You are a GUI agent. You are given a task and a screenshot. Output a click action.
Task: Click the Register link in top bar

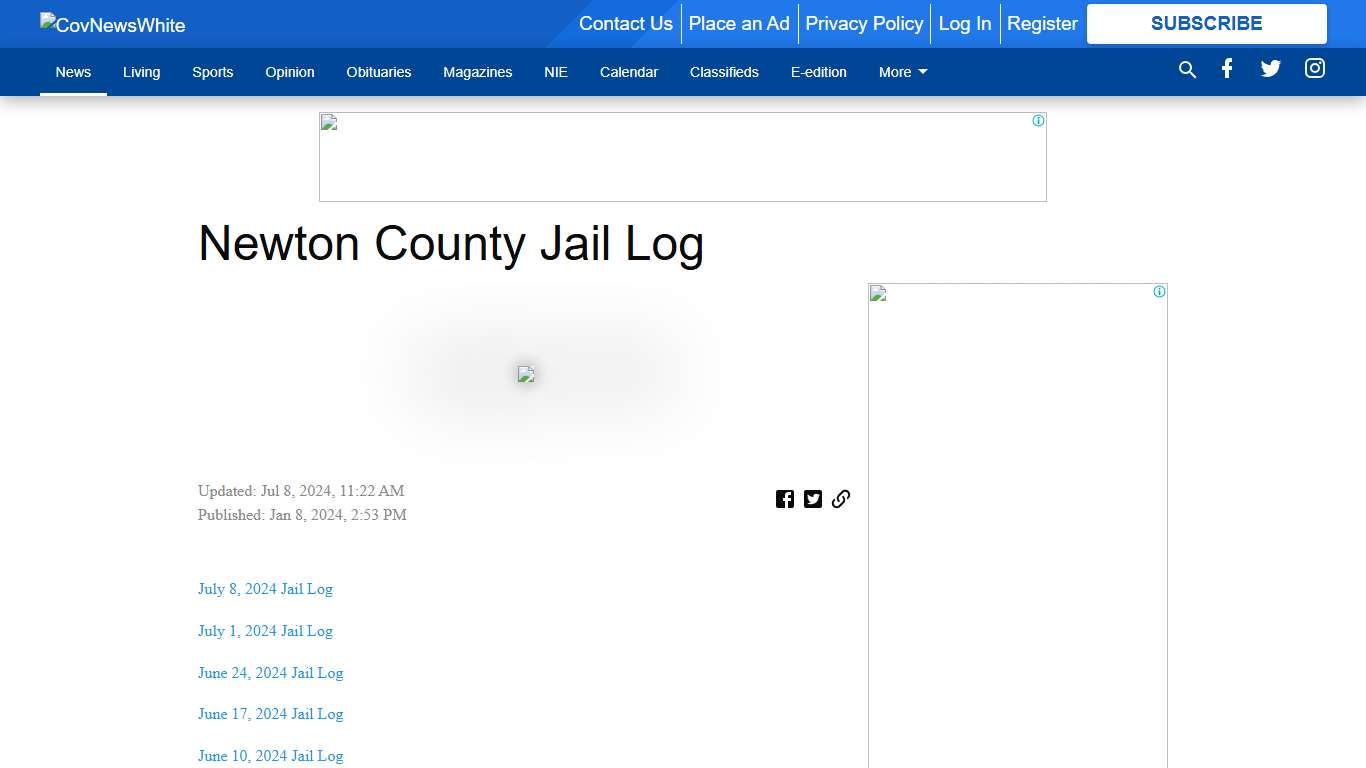coord(1042,23)
